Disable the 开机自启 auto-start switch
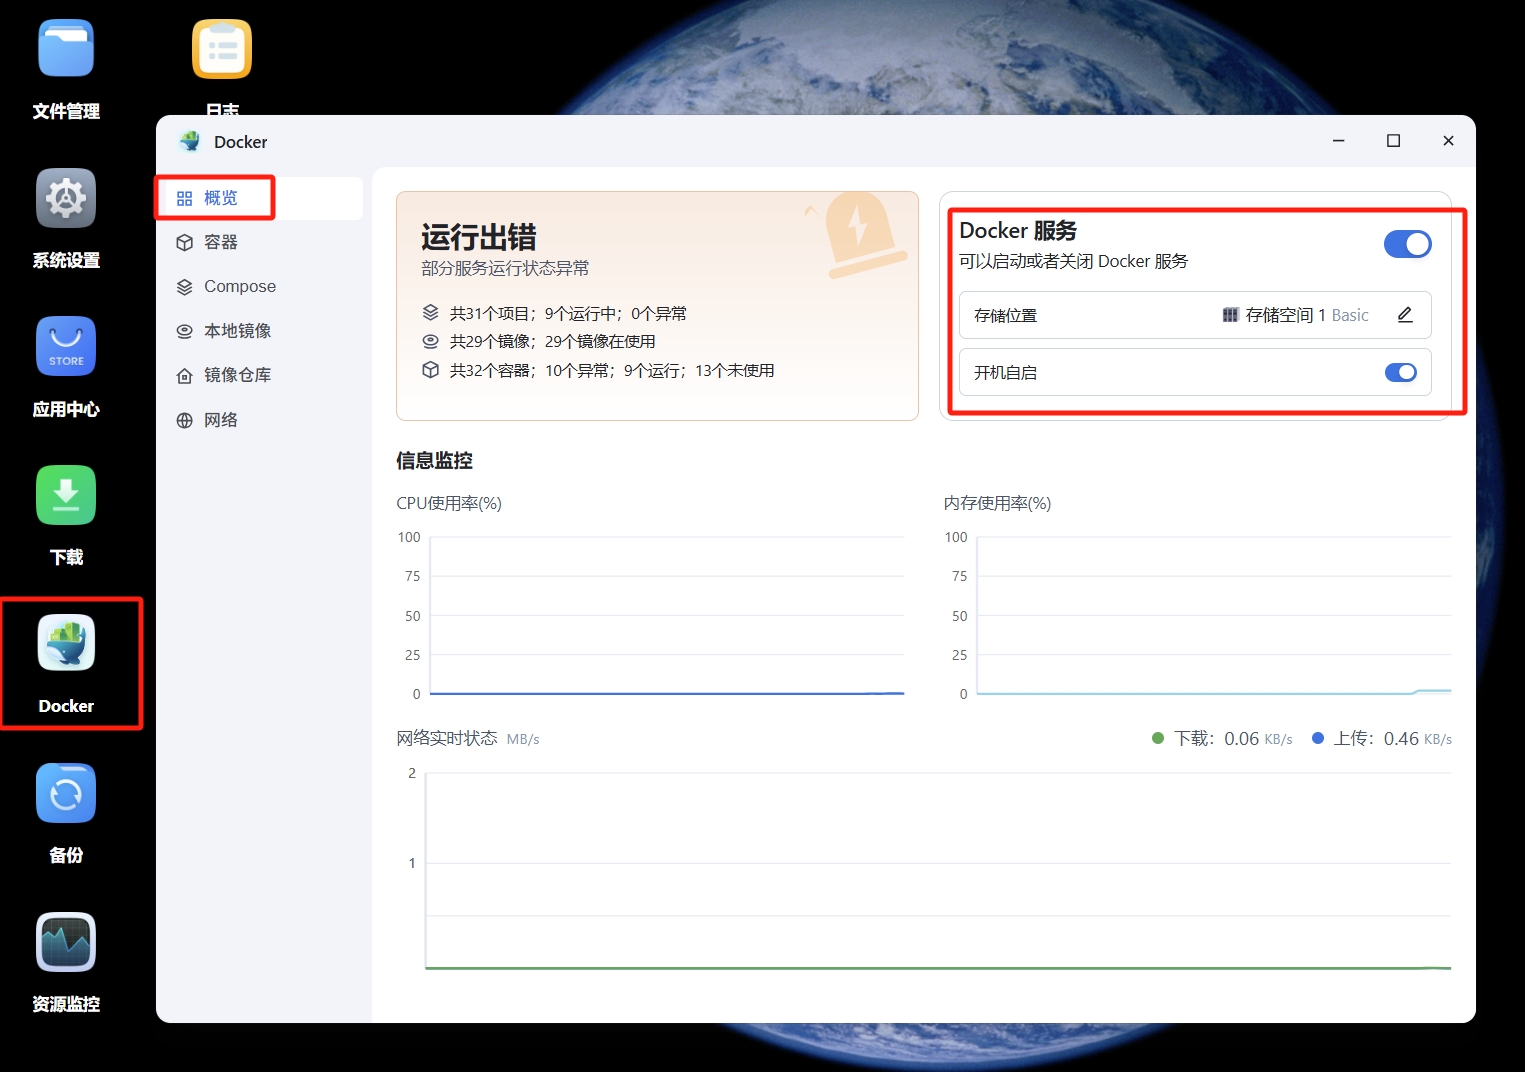 point(1401,372)
